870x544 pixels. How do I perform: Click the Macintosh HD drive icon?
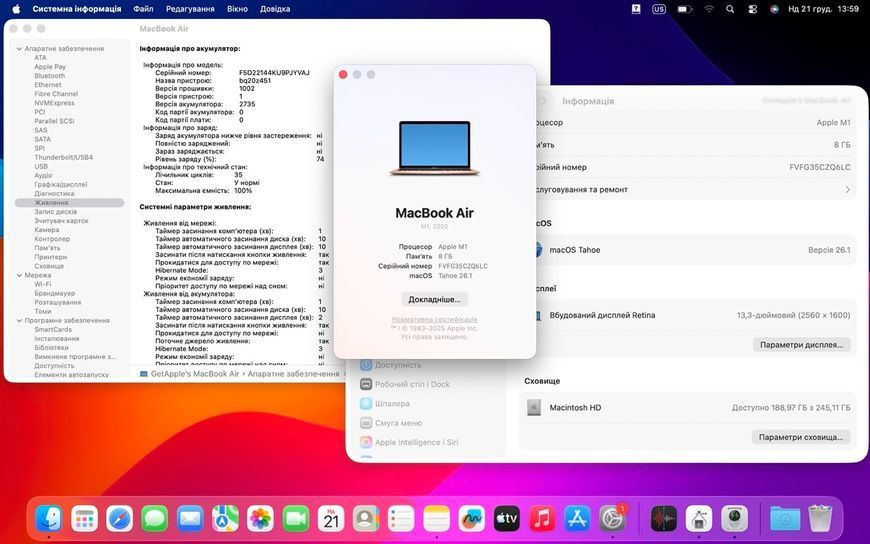coord(534,407)
